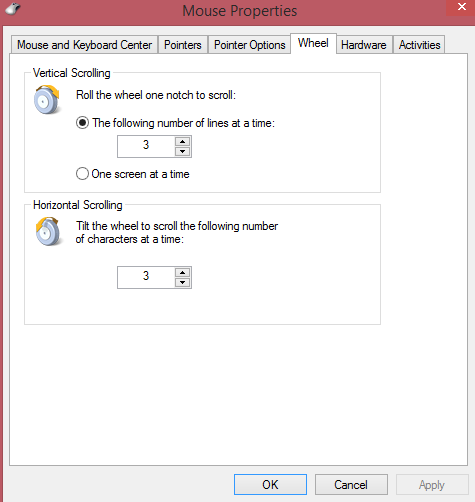Click the 'Tilt the wheel to scroll' description text
Image resolution: width=475 pixels, height=502 pixels.
point(177,232)
